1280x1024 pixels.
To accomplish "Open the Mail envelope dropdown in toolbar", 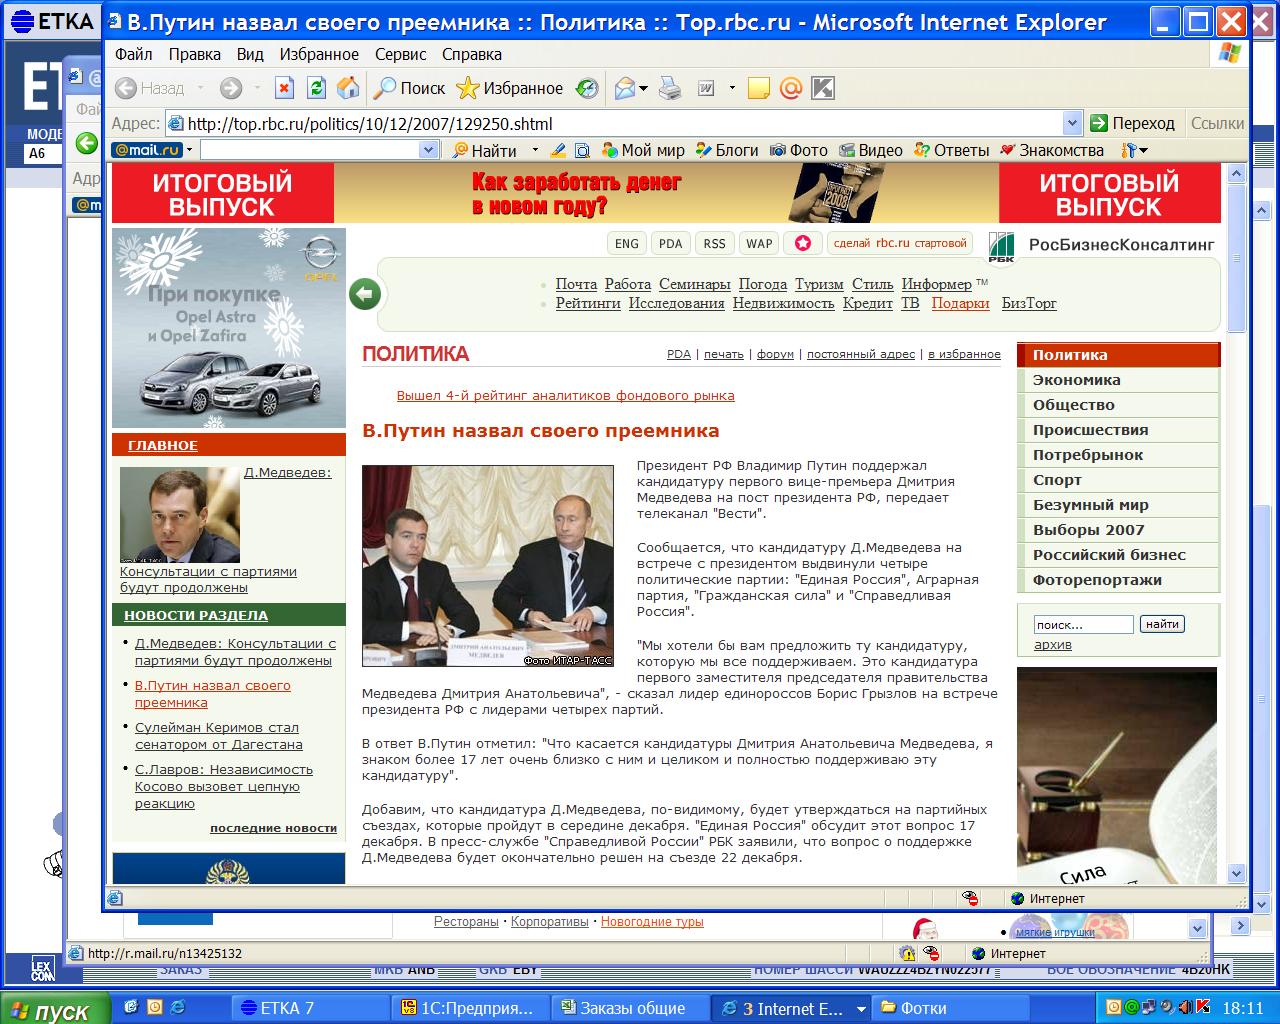I will tap(630, 89).
